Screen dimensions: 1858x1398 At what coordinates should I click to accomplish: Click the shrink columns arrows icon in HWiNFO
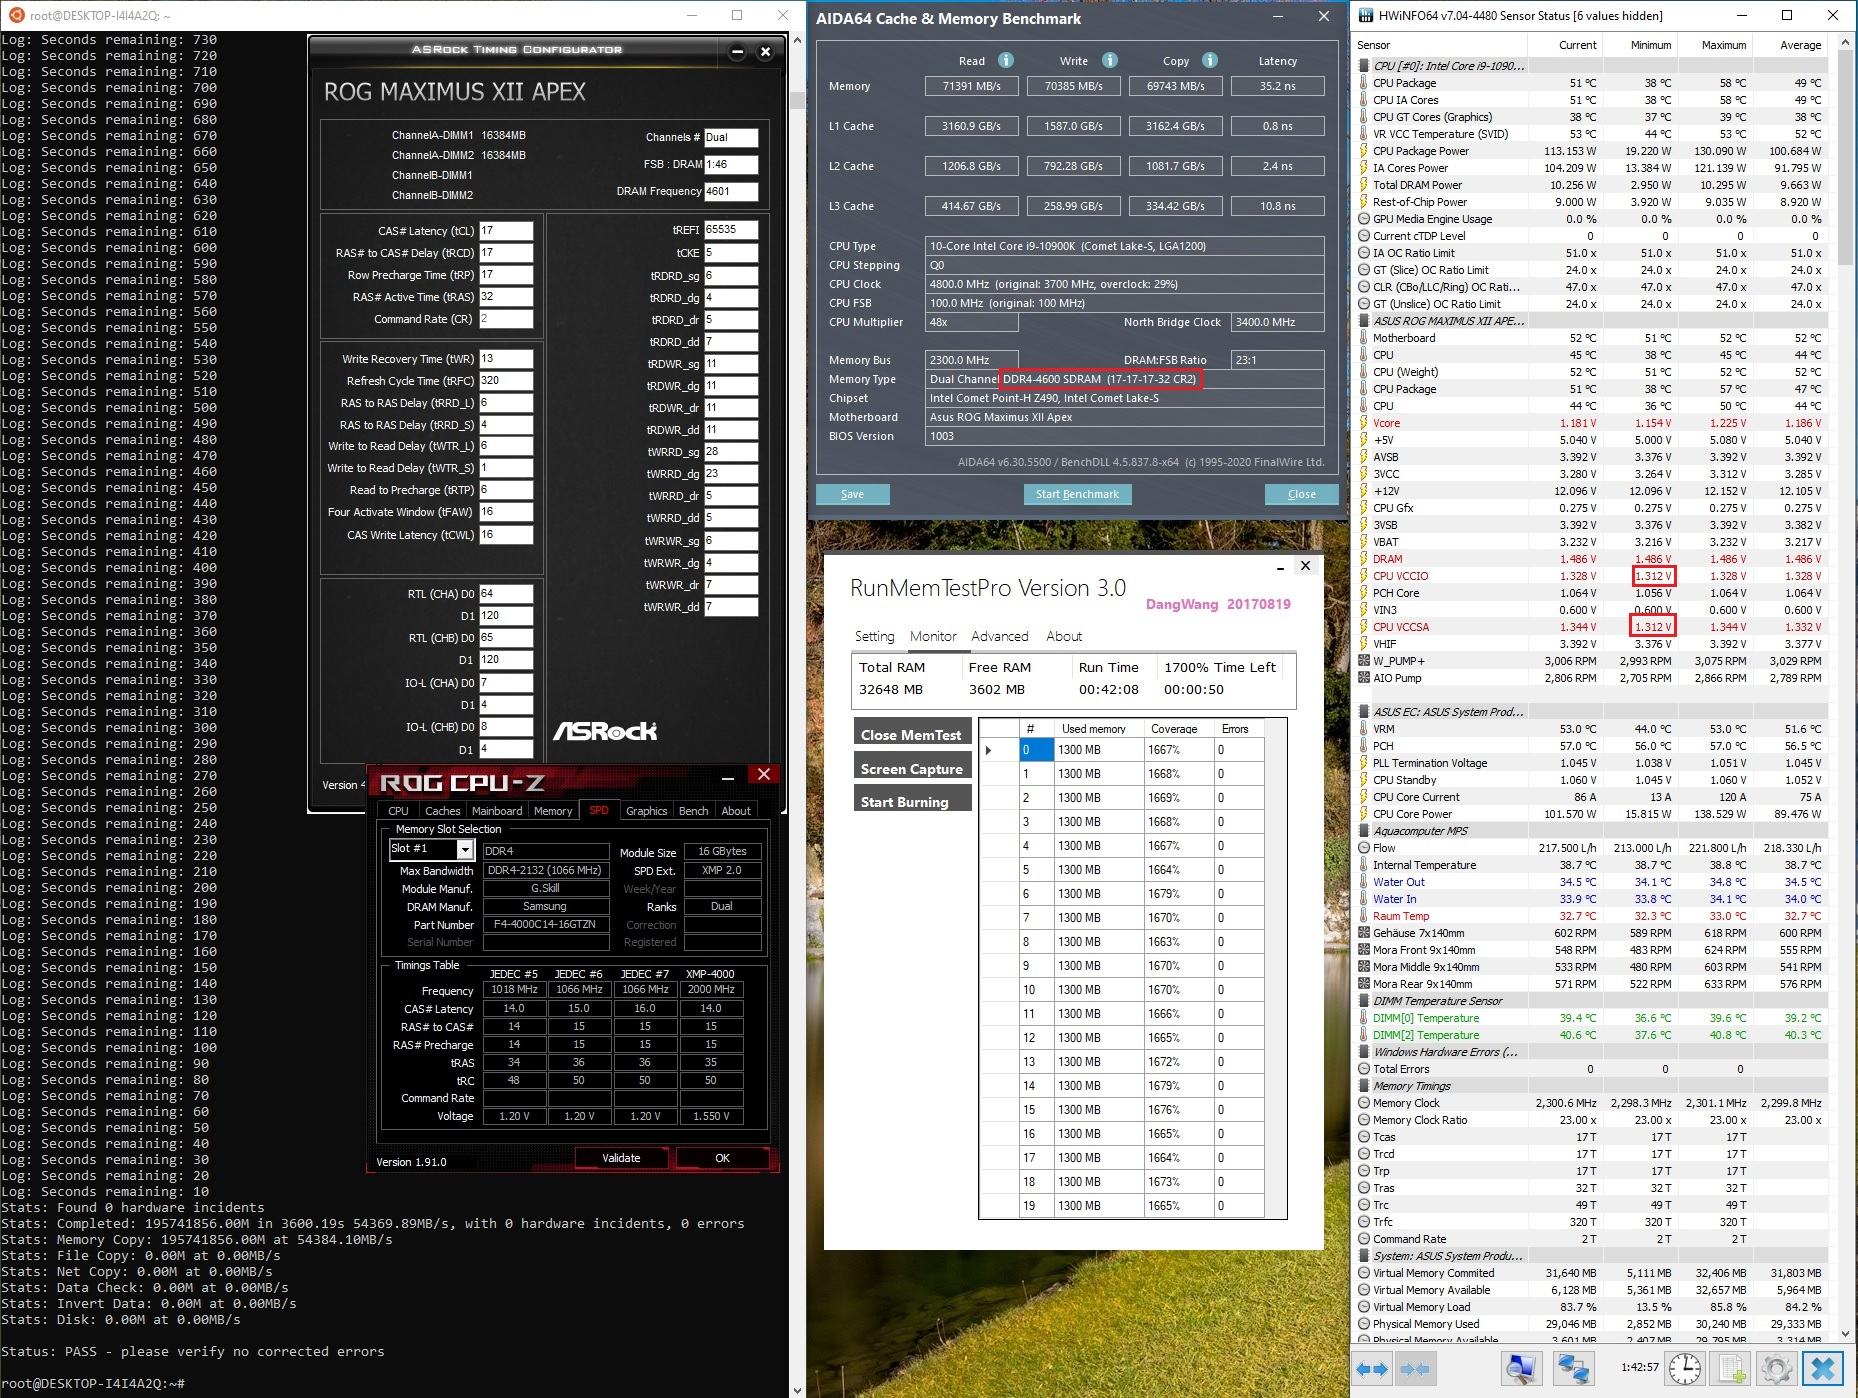pyautogui.click(x=1415, y=1368)
